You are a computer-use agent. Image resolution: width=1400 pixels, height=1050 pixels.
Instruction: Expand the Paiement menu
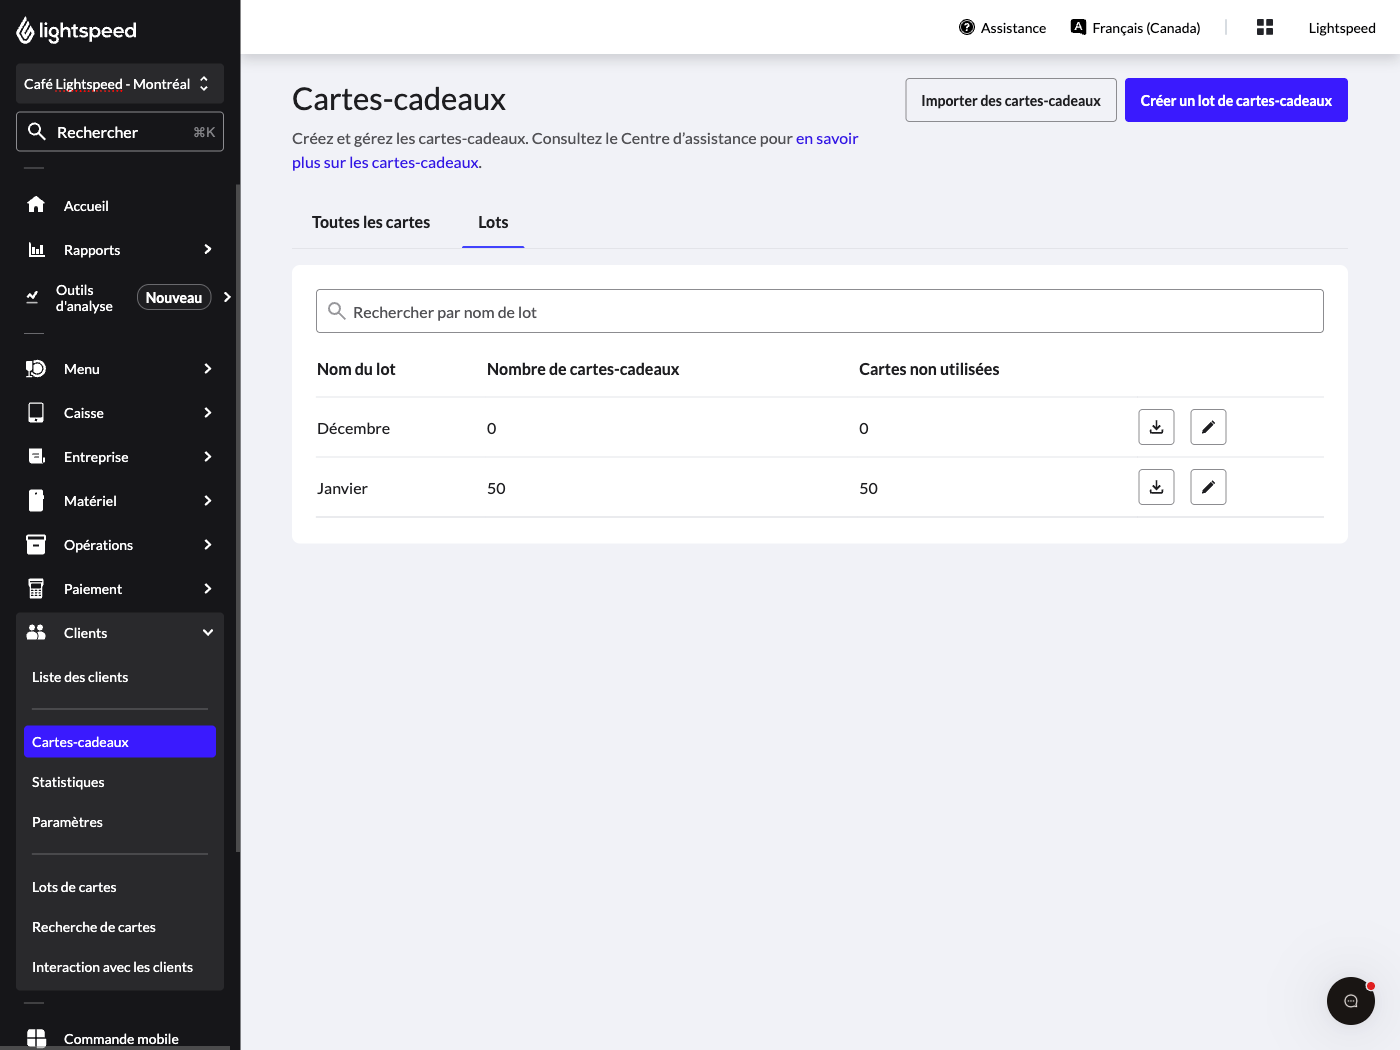coord(120,589)
